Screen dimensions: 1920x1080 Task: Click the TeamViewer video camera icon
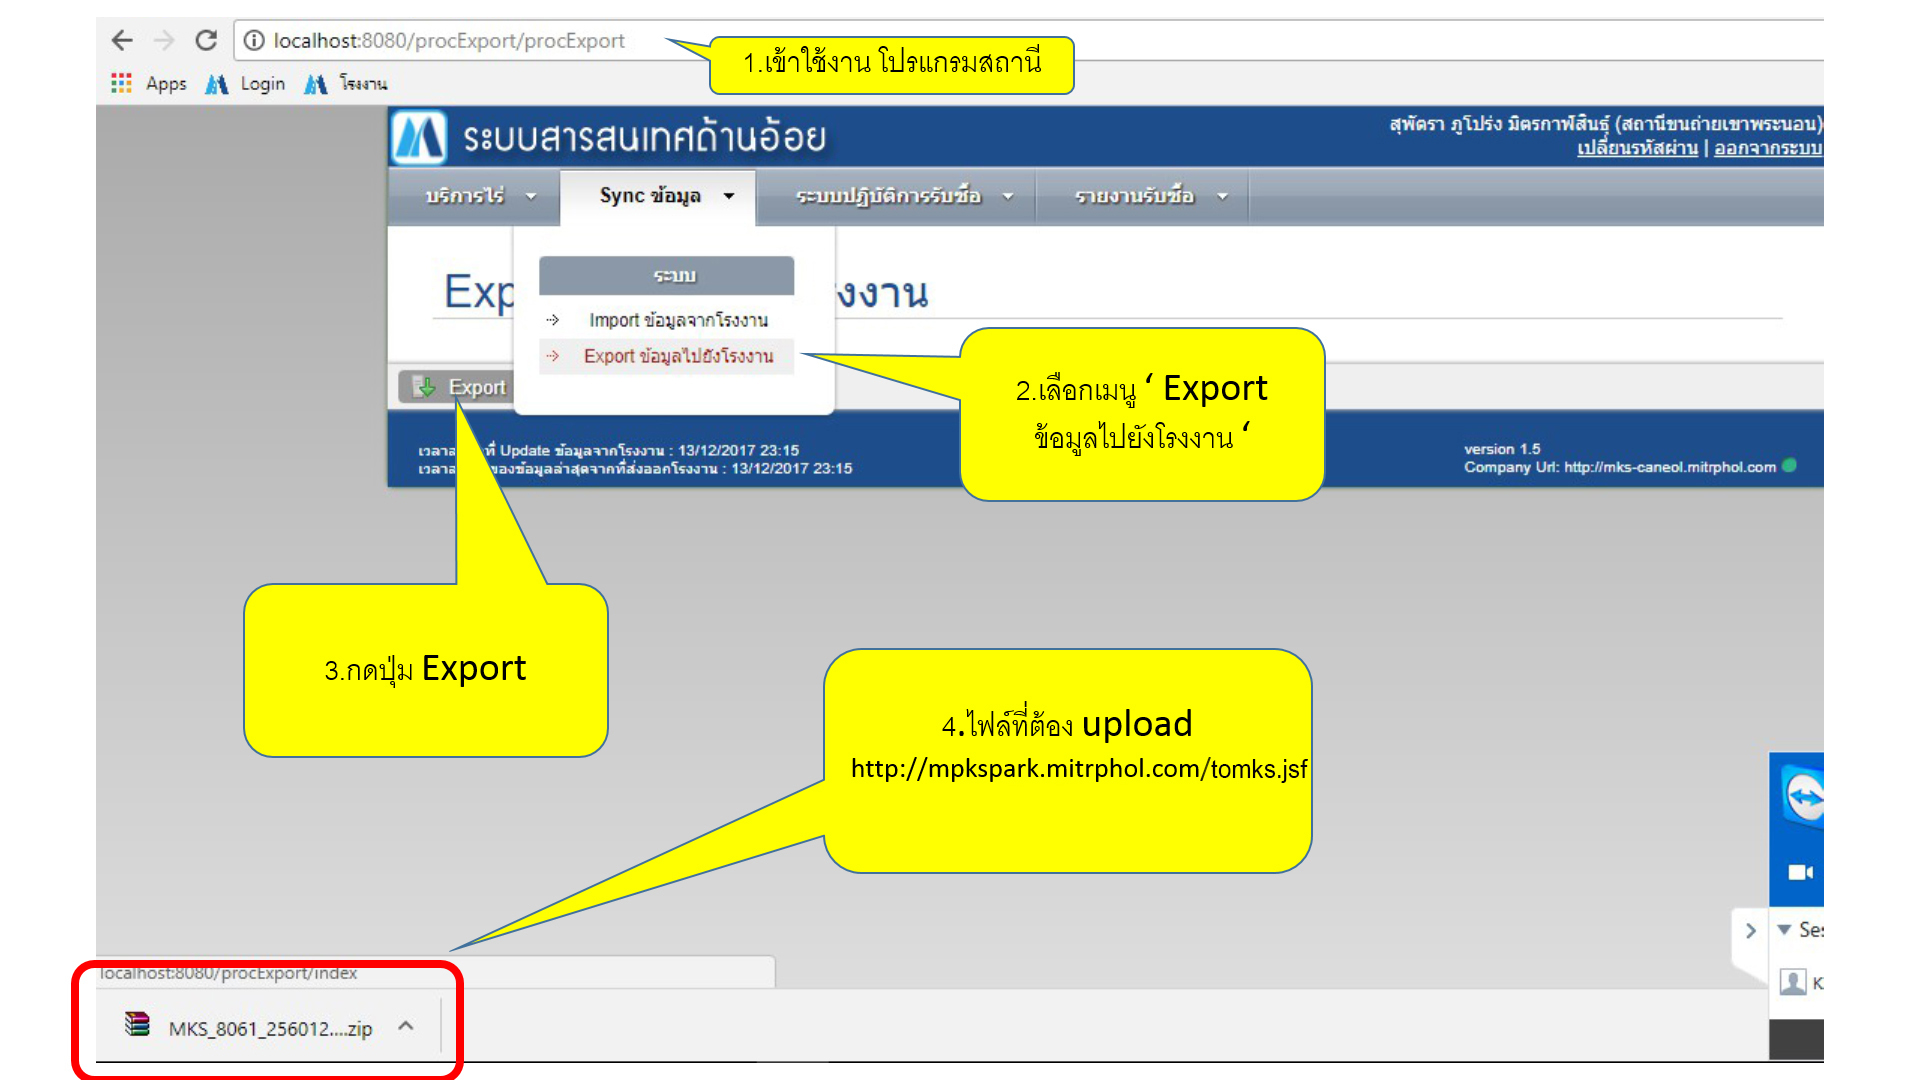[1800, 872]
